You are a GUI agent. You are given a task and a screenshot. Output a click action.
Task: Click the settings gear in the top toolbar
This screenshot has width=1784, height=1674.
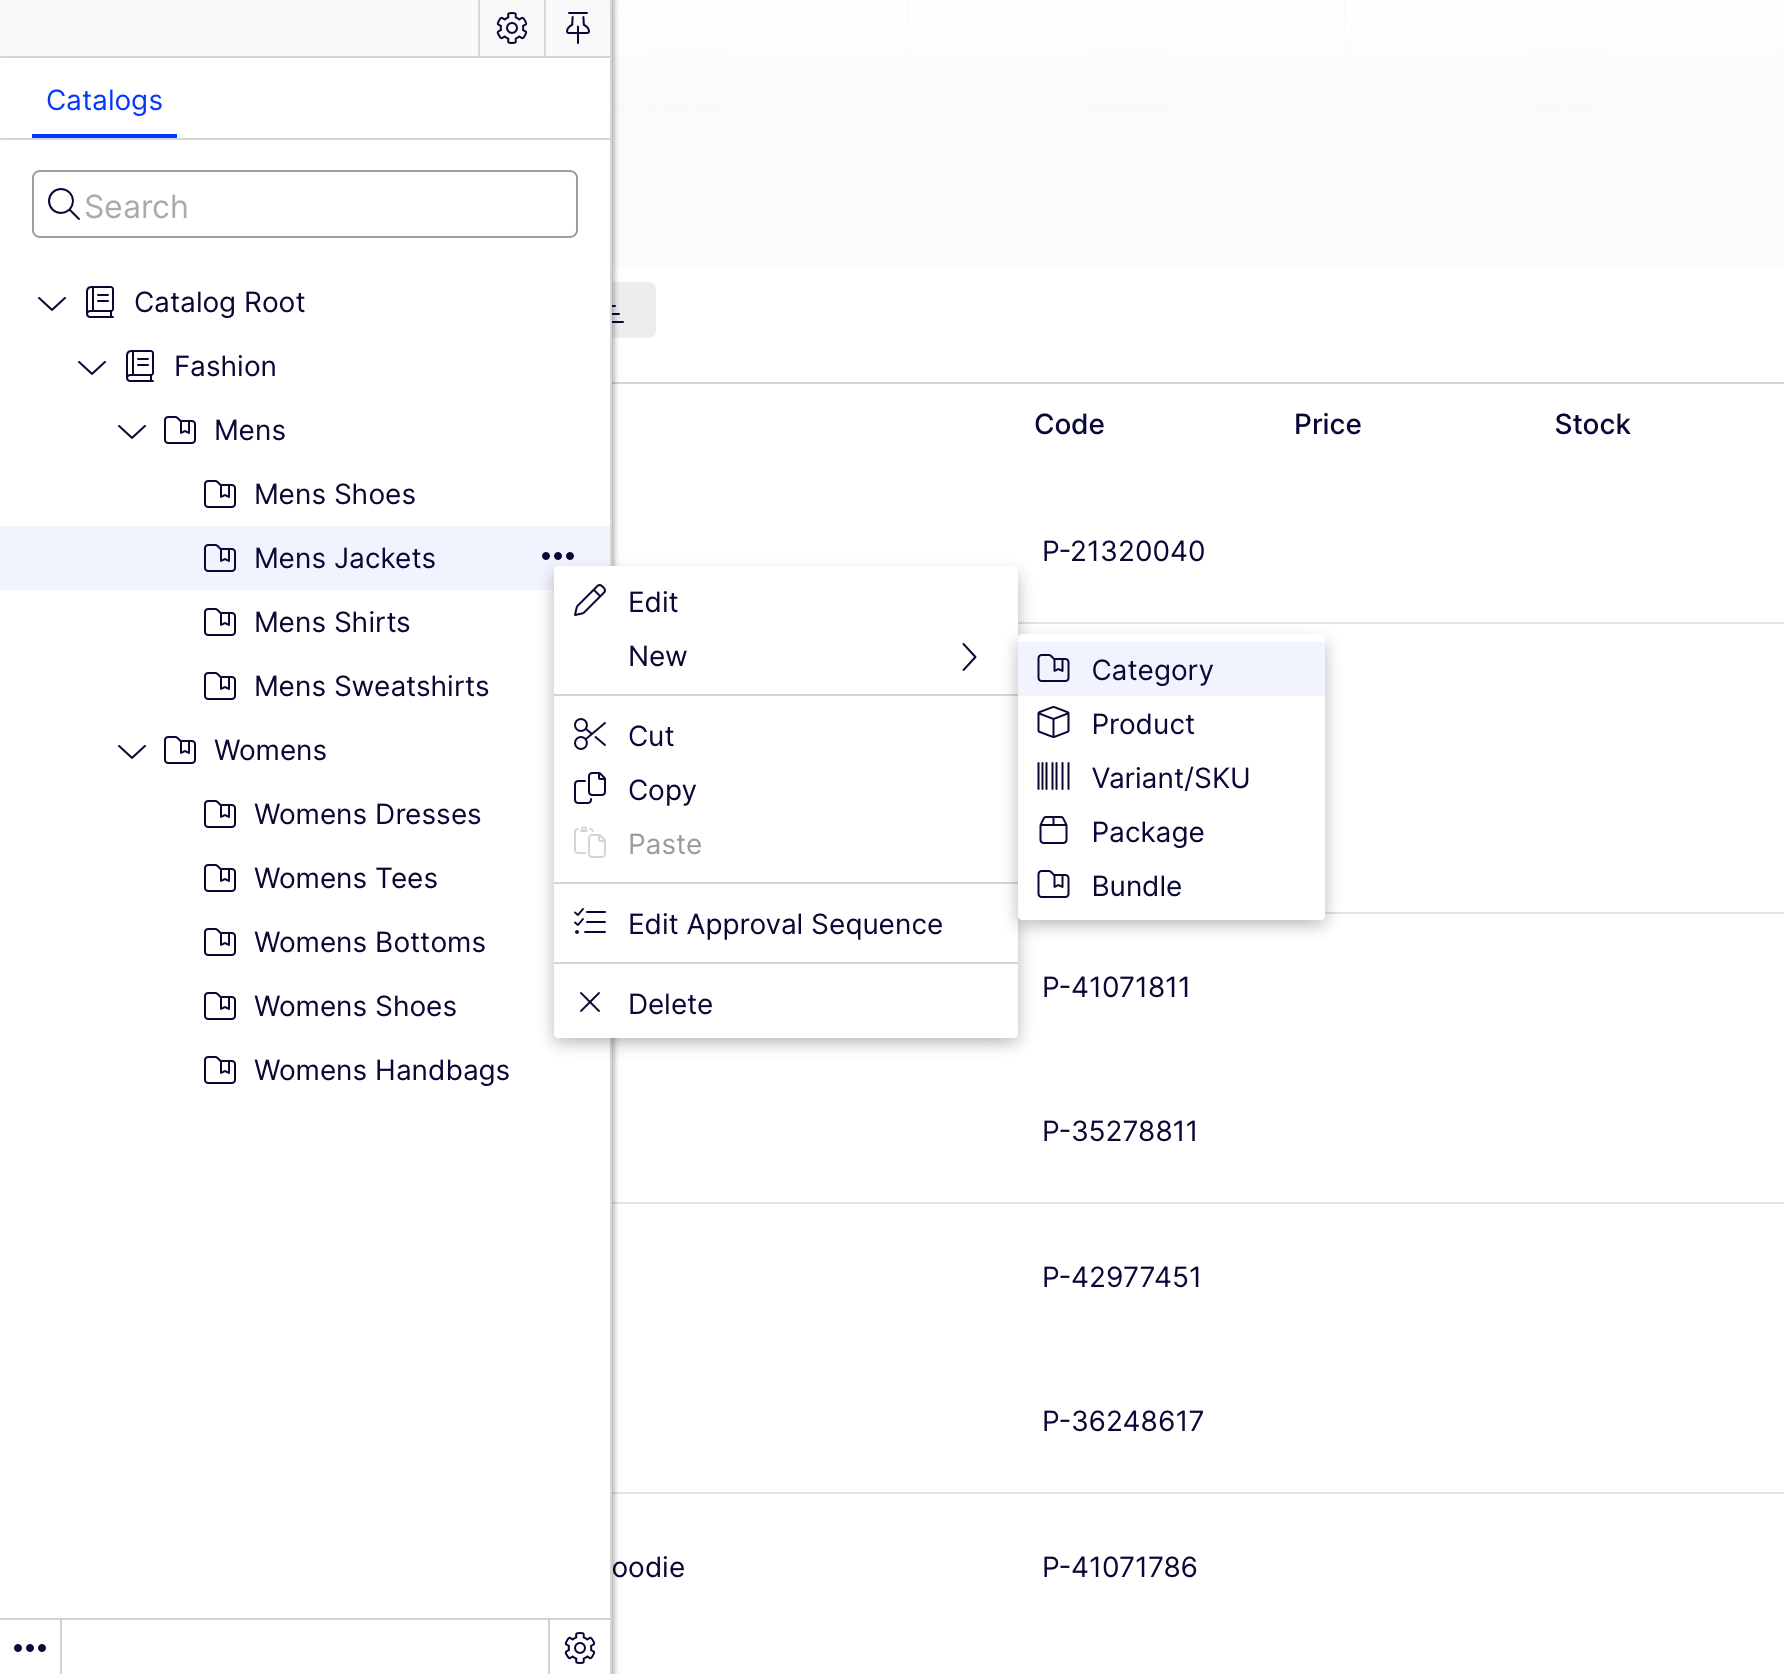coord(512,28)
